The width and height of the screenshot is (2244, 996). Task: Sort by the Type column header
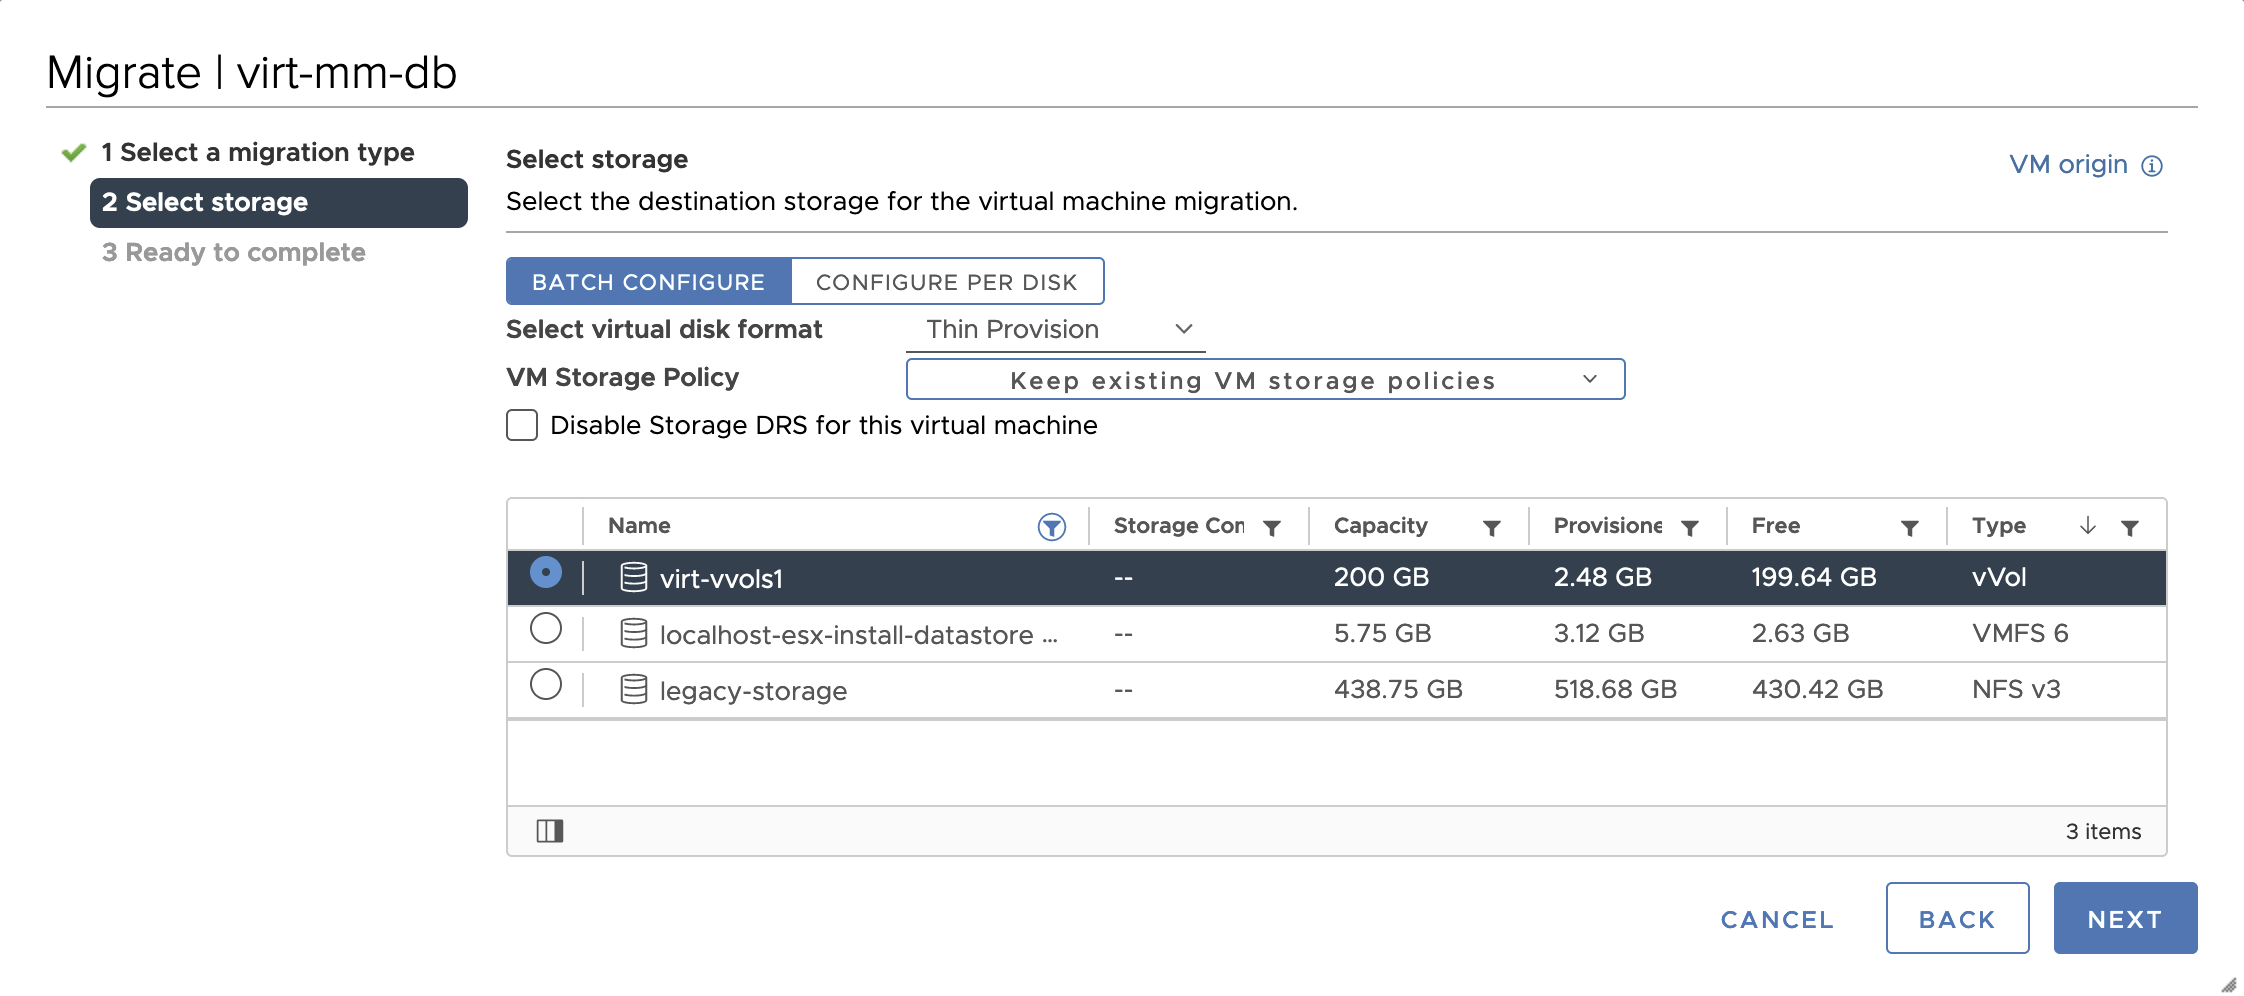pos(1998,526)
